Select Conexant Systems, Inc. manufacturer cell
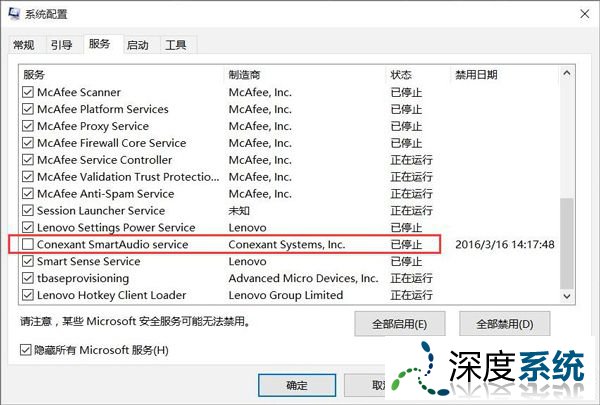The width and height of the screenshot is (600, 405). (x=287, y=244)
